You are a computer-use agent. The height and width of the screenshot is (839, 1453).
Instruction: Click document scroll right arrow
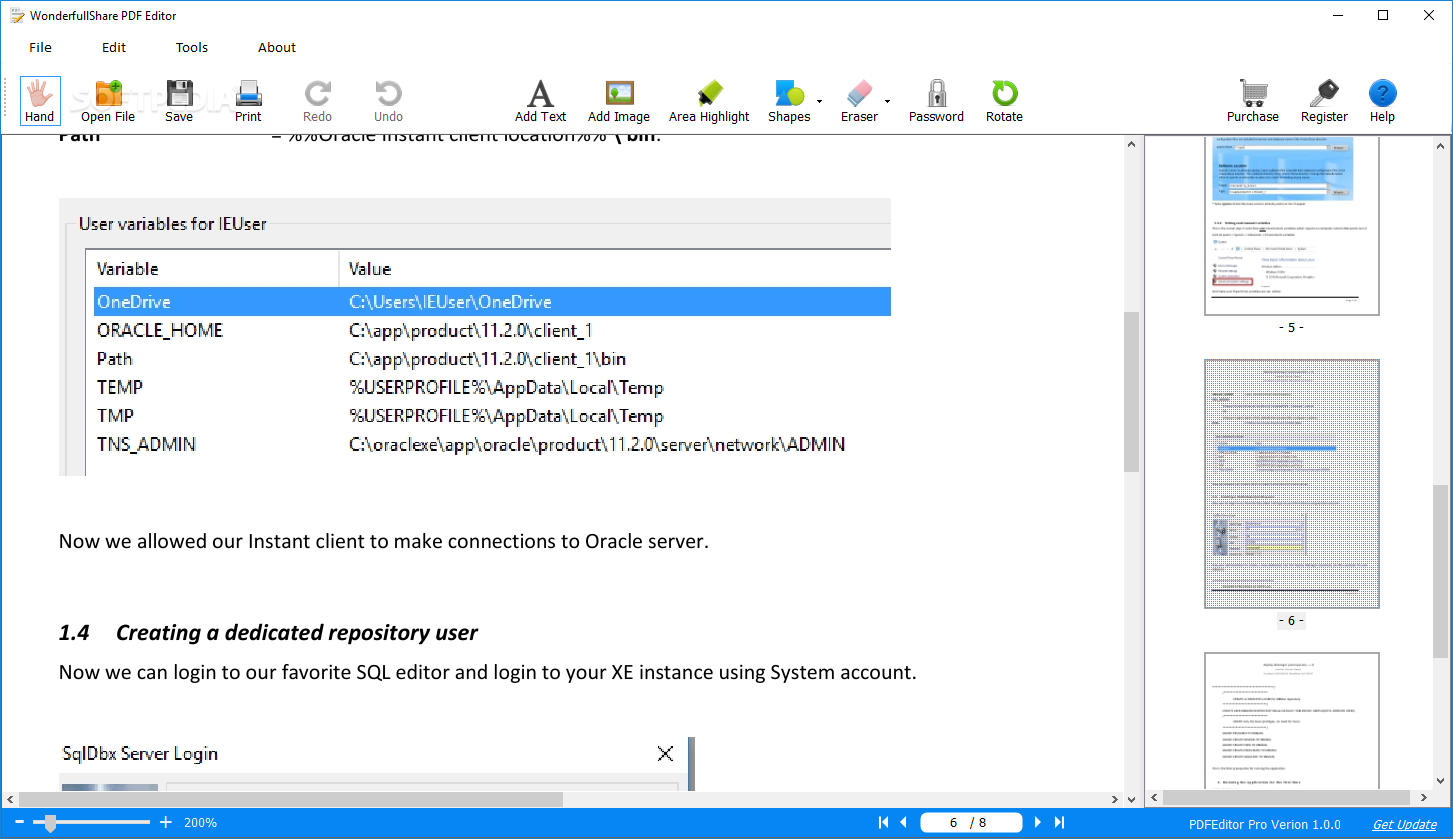1115,799
